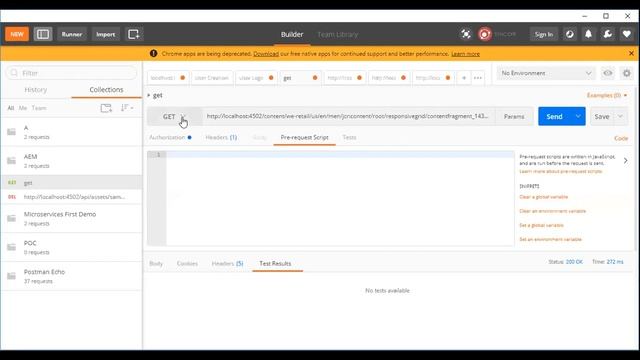
Task: Select the Me collections filter
Action: (23, 108)
